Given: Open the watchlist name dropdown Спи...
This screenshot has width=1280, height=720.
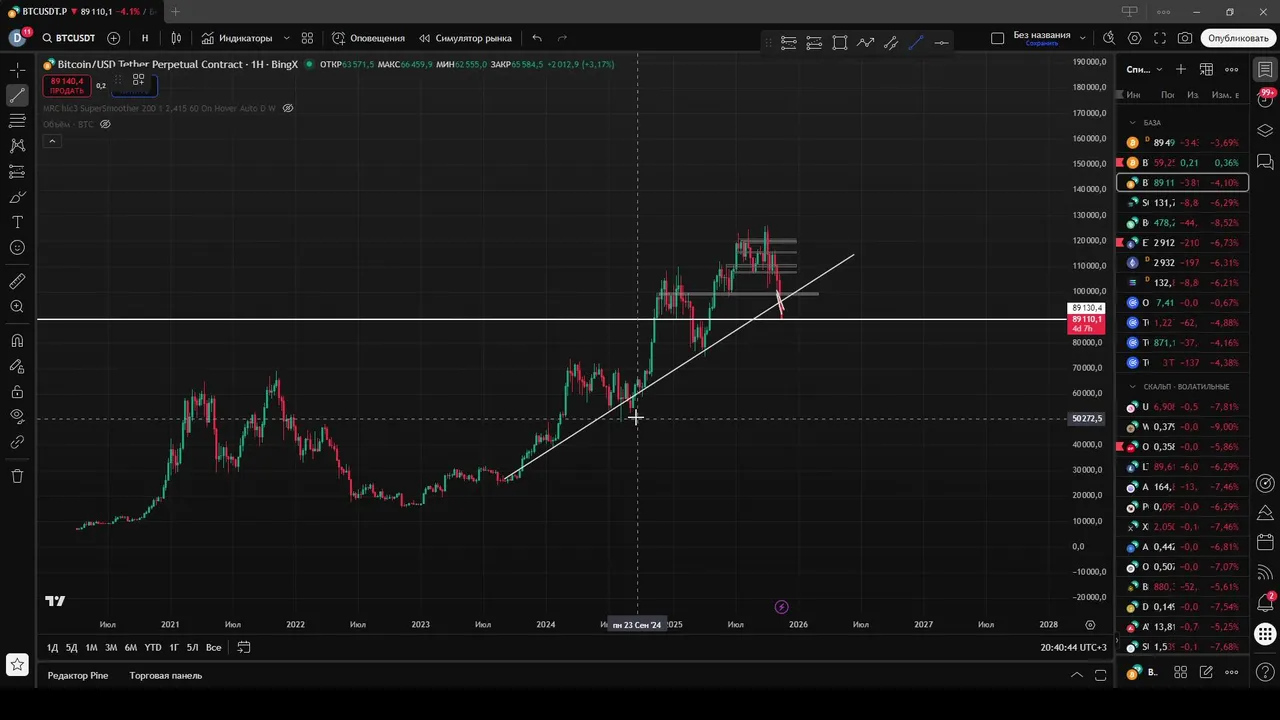Looking at the screenshot, I should (x=1145, y=69).
